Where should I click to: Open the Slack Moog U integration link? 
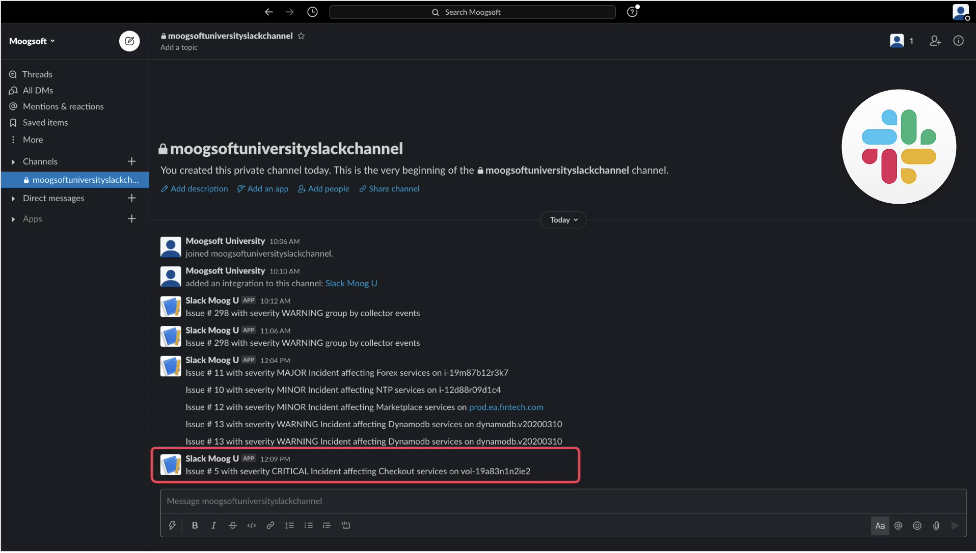[x=351, y=283]
